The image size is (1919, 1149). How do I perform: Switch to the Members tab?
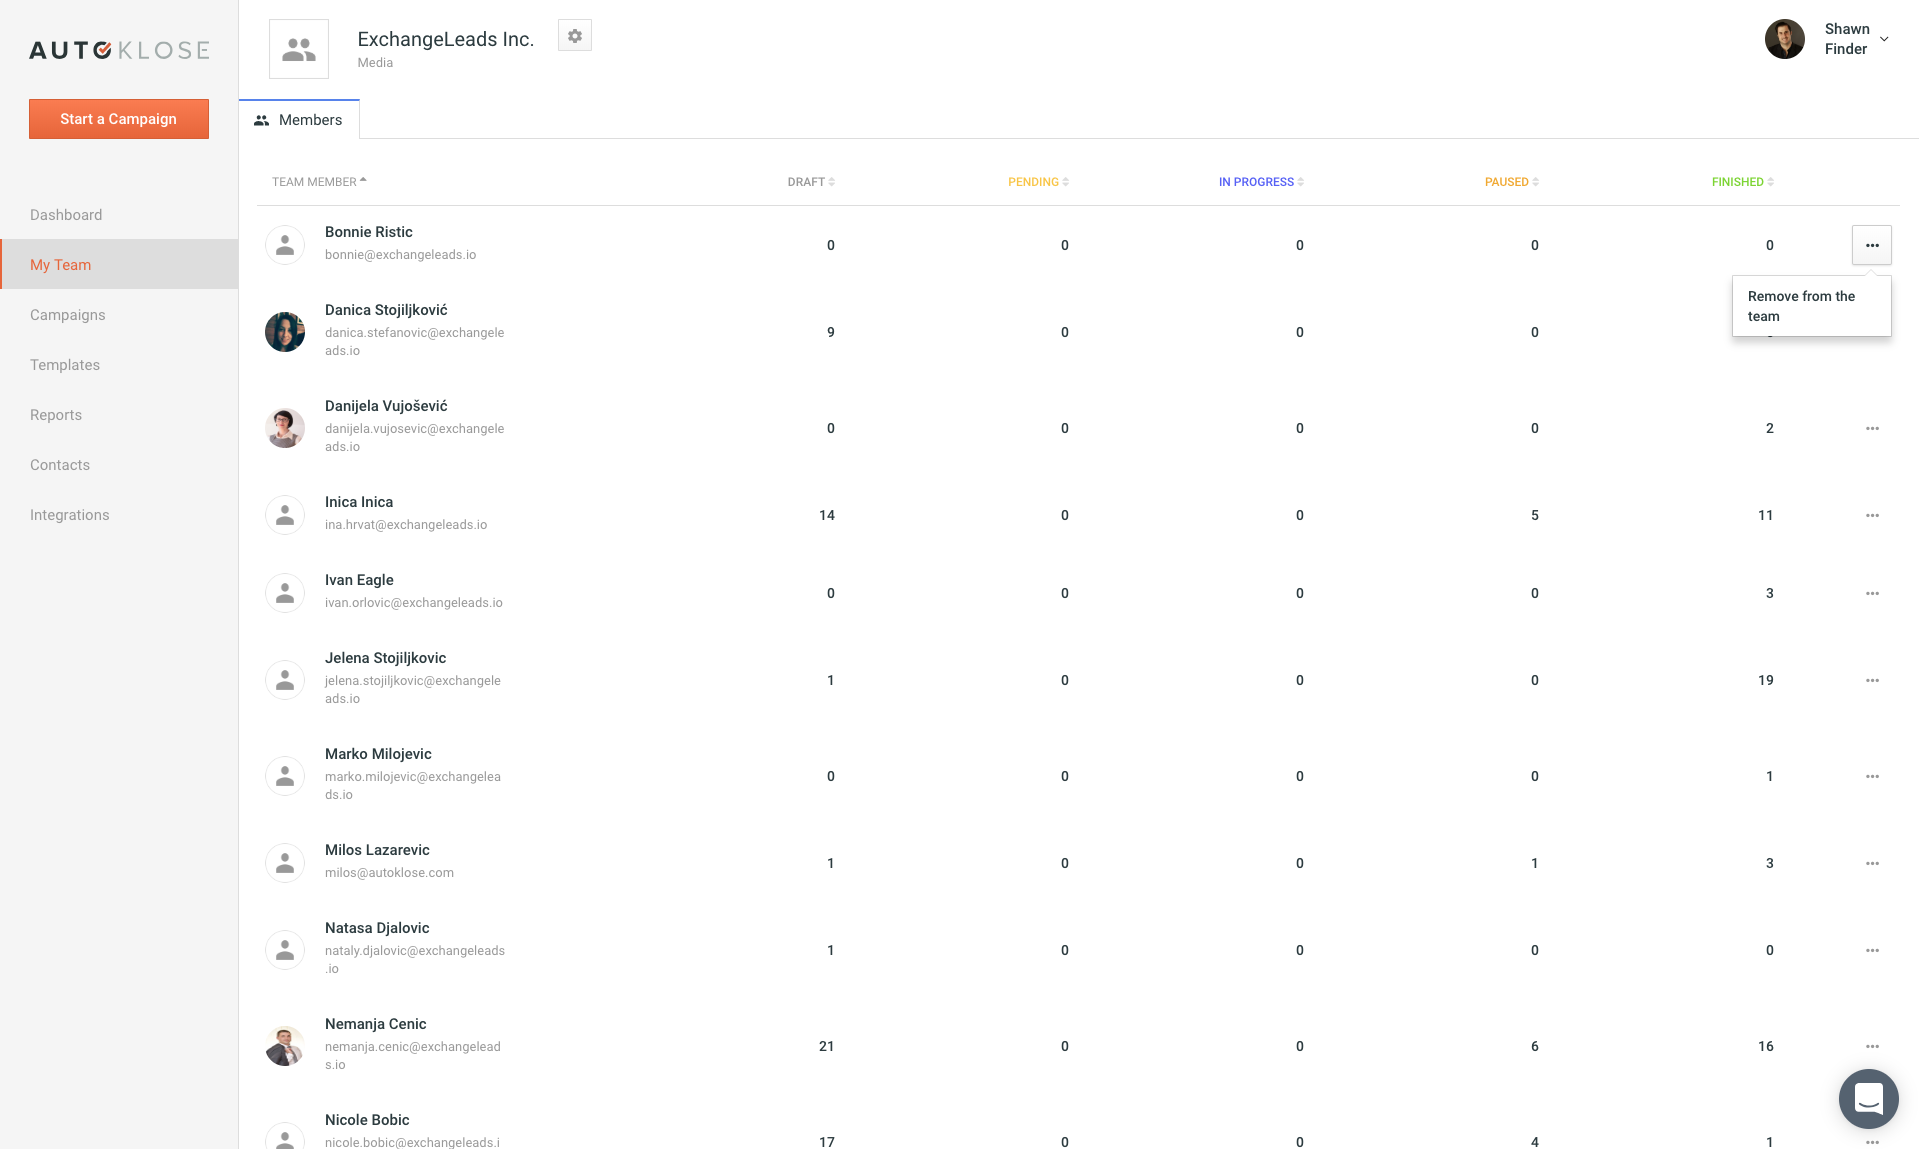coord(299,120)
